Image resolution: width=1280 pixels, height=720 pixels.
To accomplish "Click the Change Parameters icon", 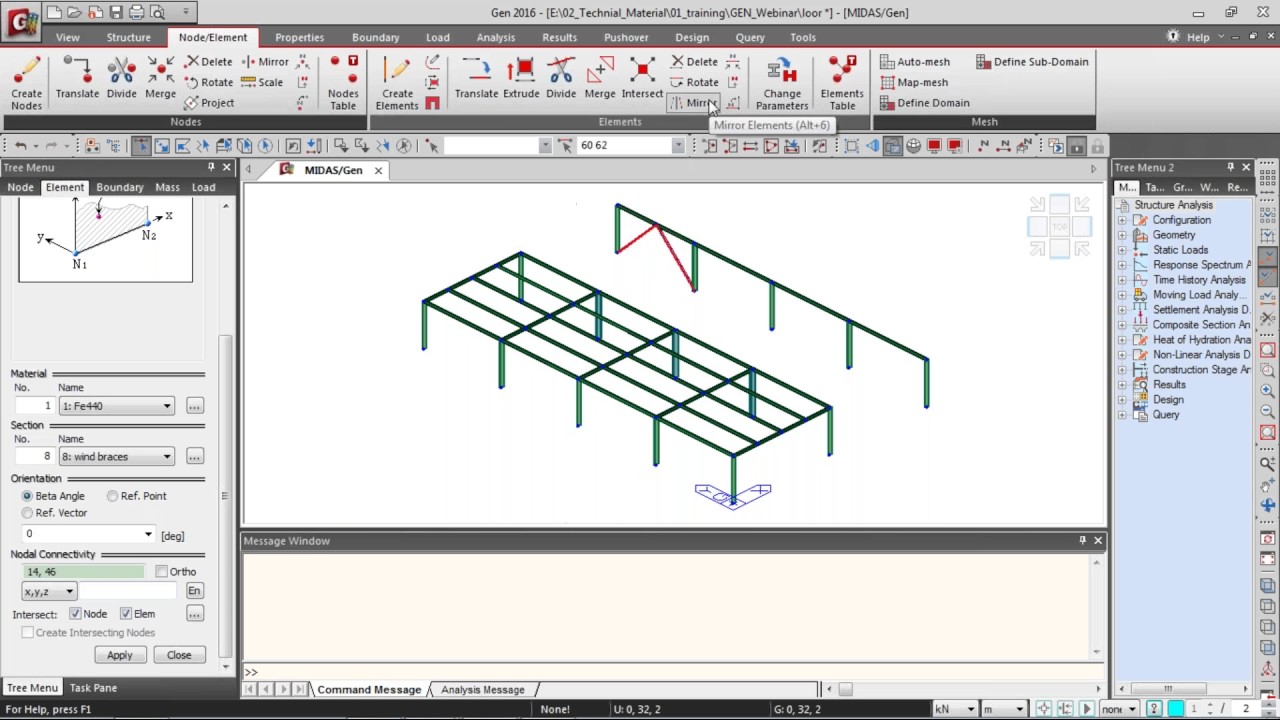I will tap(782, 82).
